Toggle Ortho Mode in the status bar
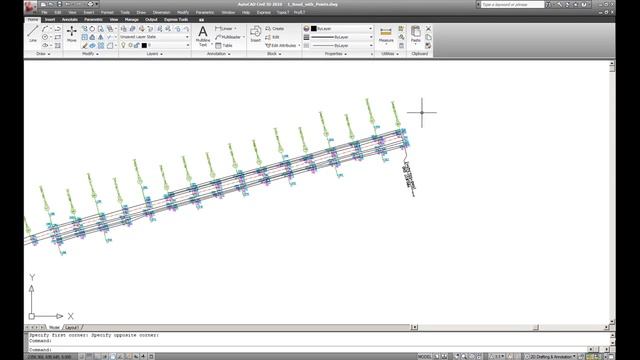Viewport: 640px width, 360px height. [97, 357]
